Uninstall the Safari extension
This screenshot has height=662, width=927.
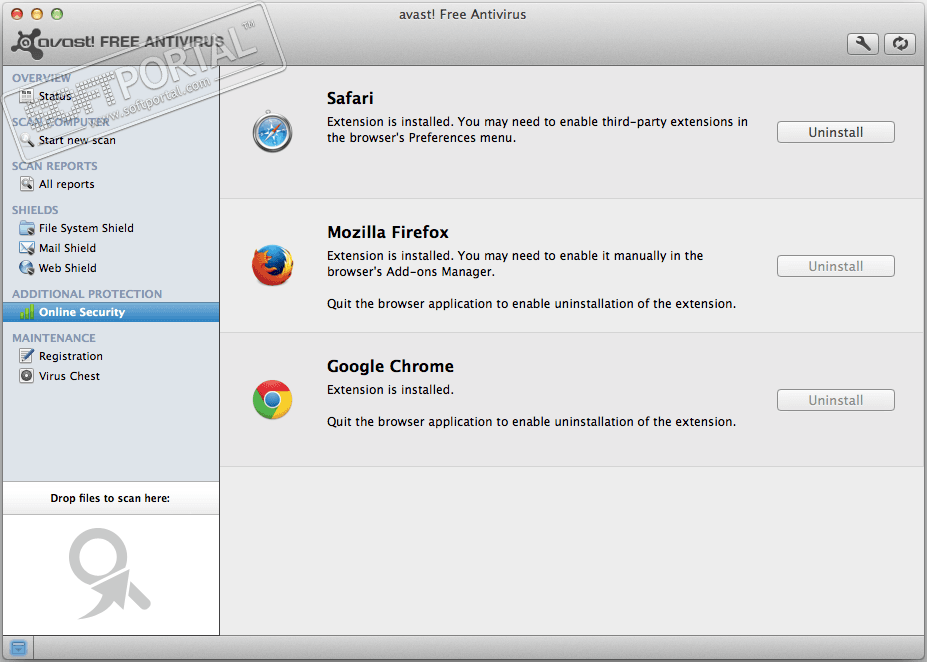tap(835, 132)
